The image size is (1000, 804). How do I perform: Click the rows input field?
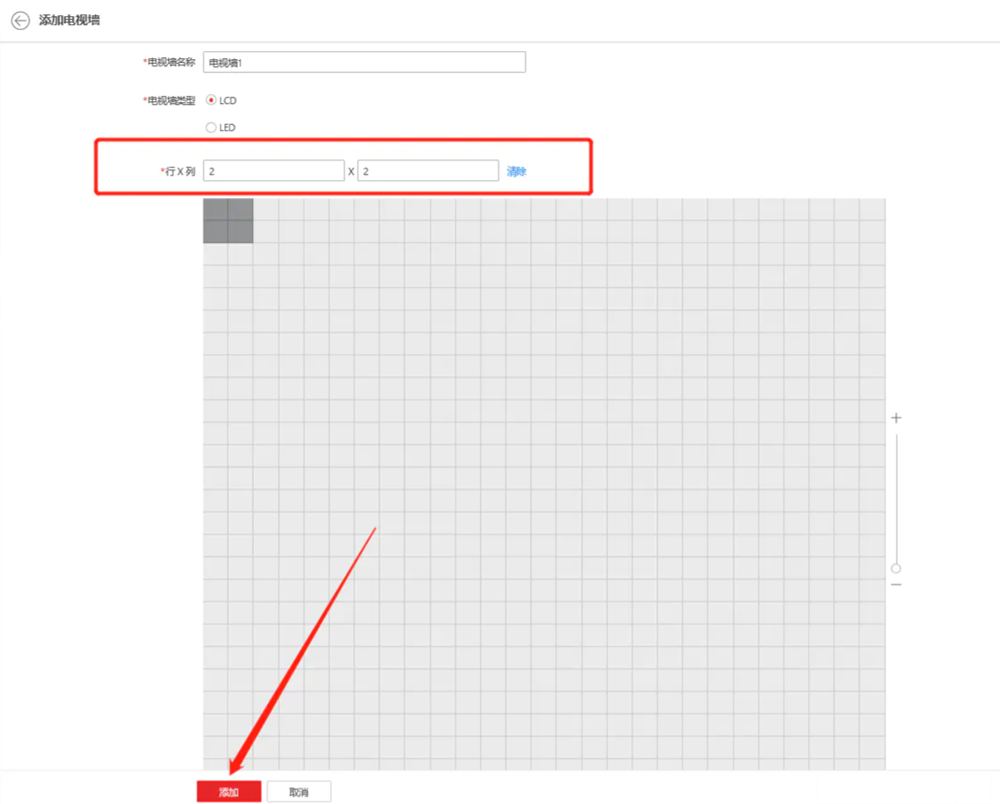coord(274,171)
